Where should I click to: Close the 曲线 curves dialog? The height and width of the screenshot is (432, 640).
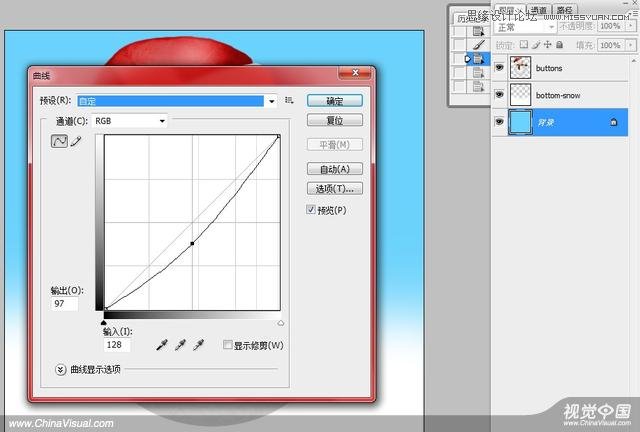[355, 73]
